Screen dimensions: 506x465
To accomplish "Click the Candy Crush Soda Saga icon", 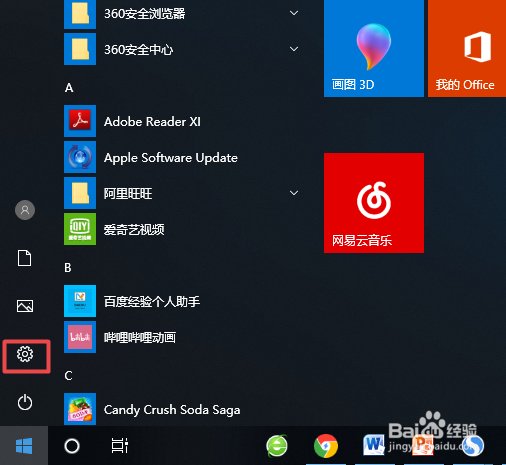I will tap(80, 409).
